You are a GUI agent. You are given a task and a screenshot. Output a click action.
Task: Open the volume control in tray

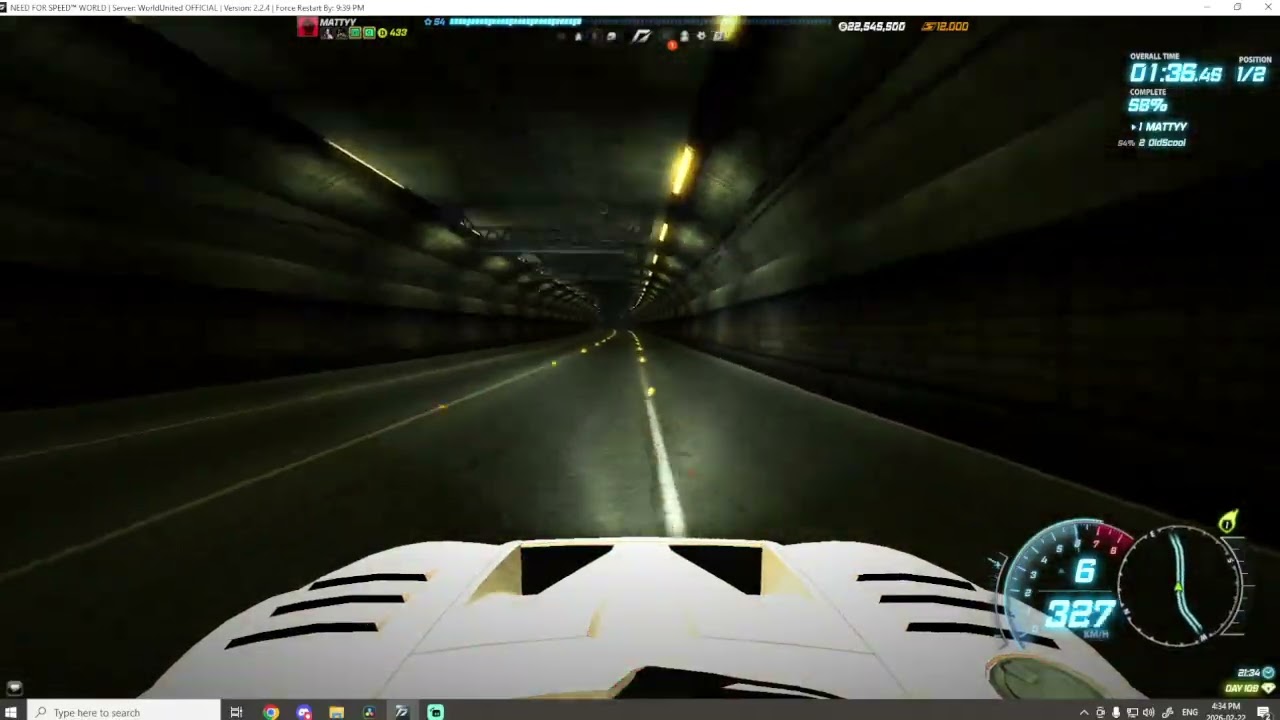click(x=1148, y=712)
